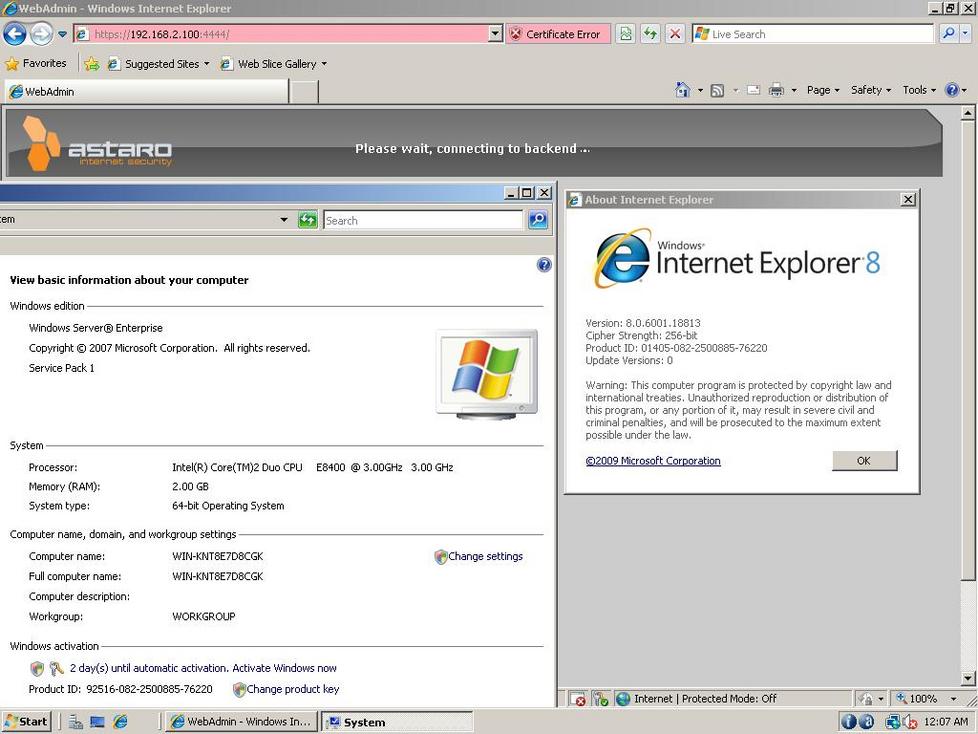978x734 pixels.
Task: Open the Safety menu
Action: pos(871,90)
